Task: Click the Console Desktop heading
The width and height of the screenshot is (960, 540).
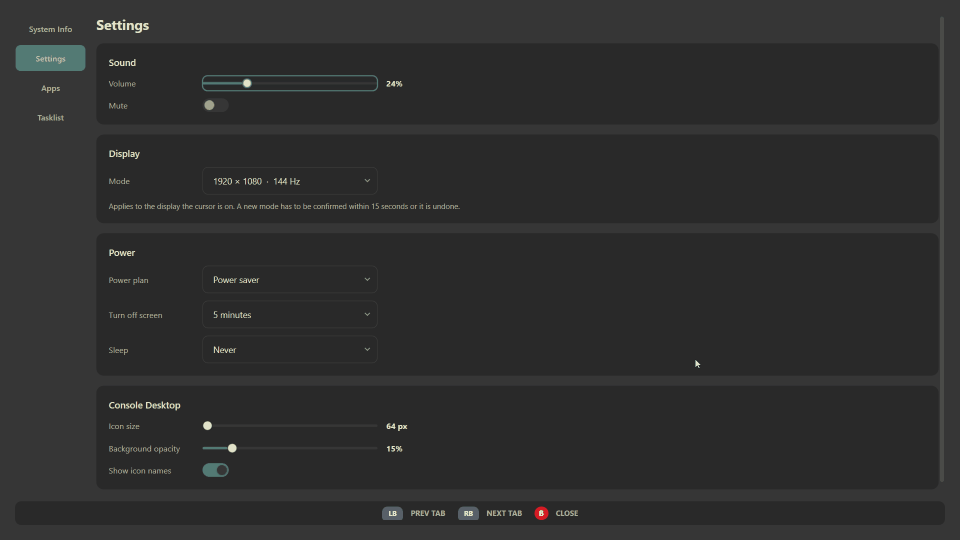Action: click(x=144, y=405)
